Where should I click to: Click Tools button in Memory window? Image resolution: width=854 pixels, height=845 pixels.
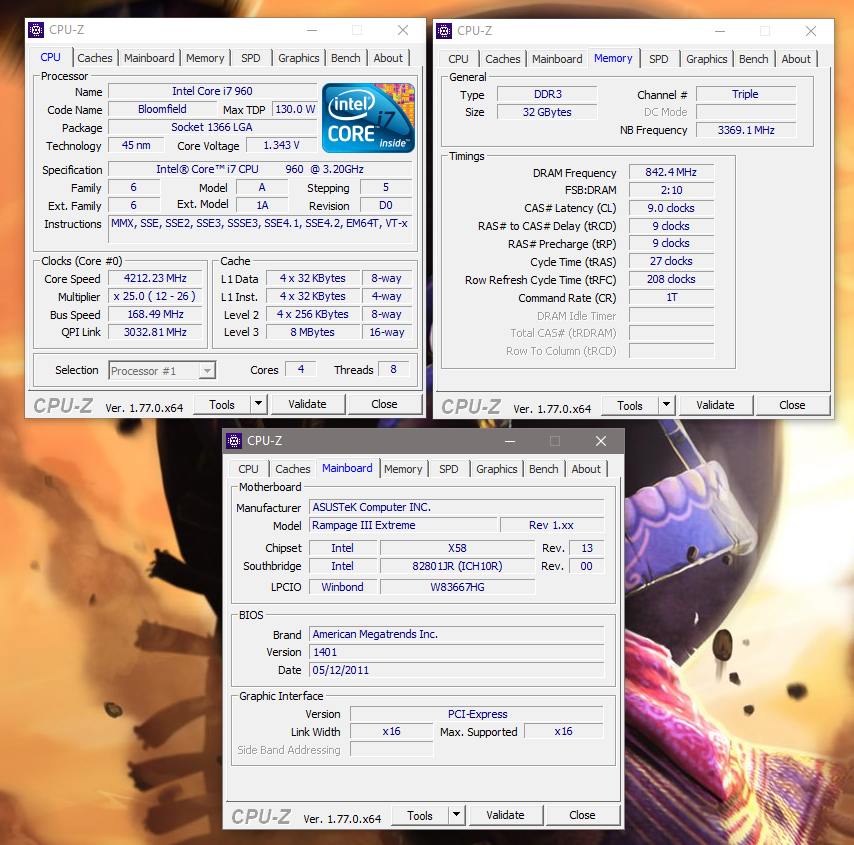coord(630,405)
